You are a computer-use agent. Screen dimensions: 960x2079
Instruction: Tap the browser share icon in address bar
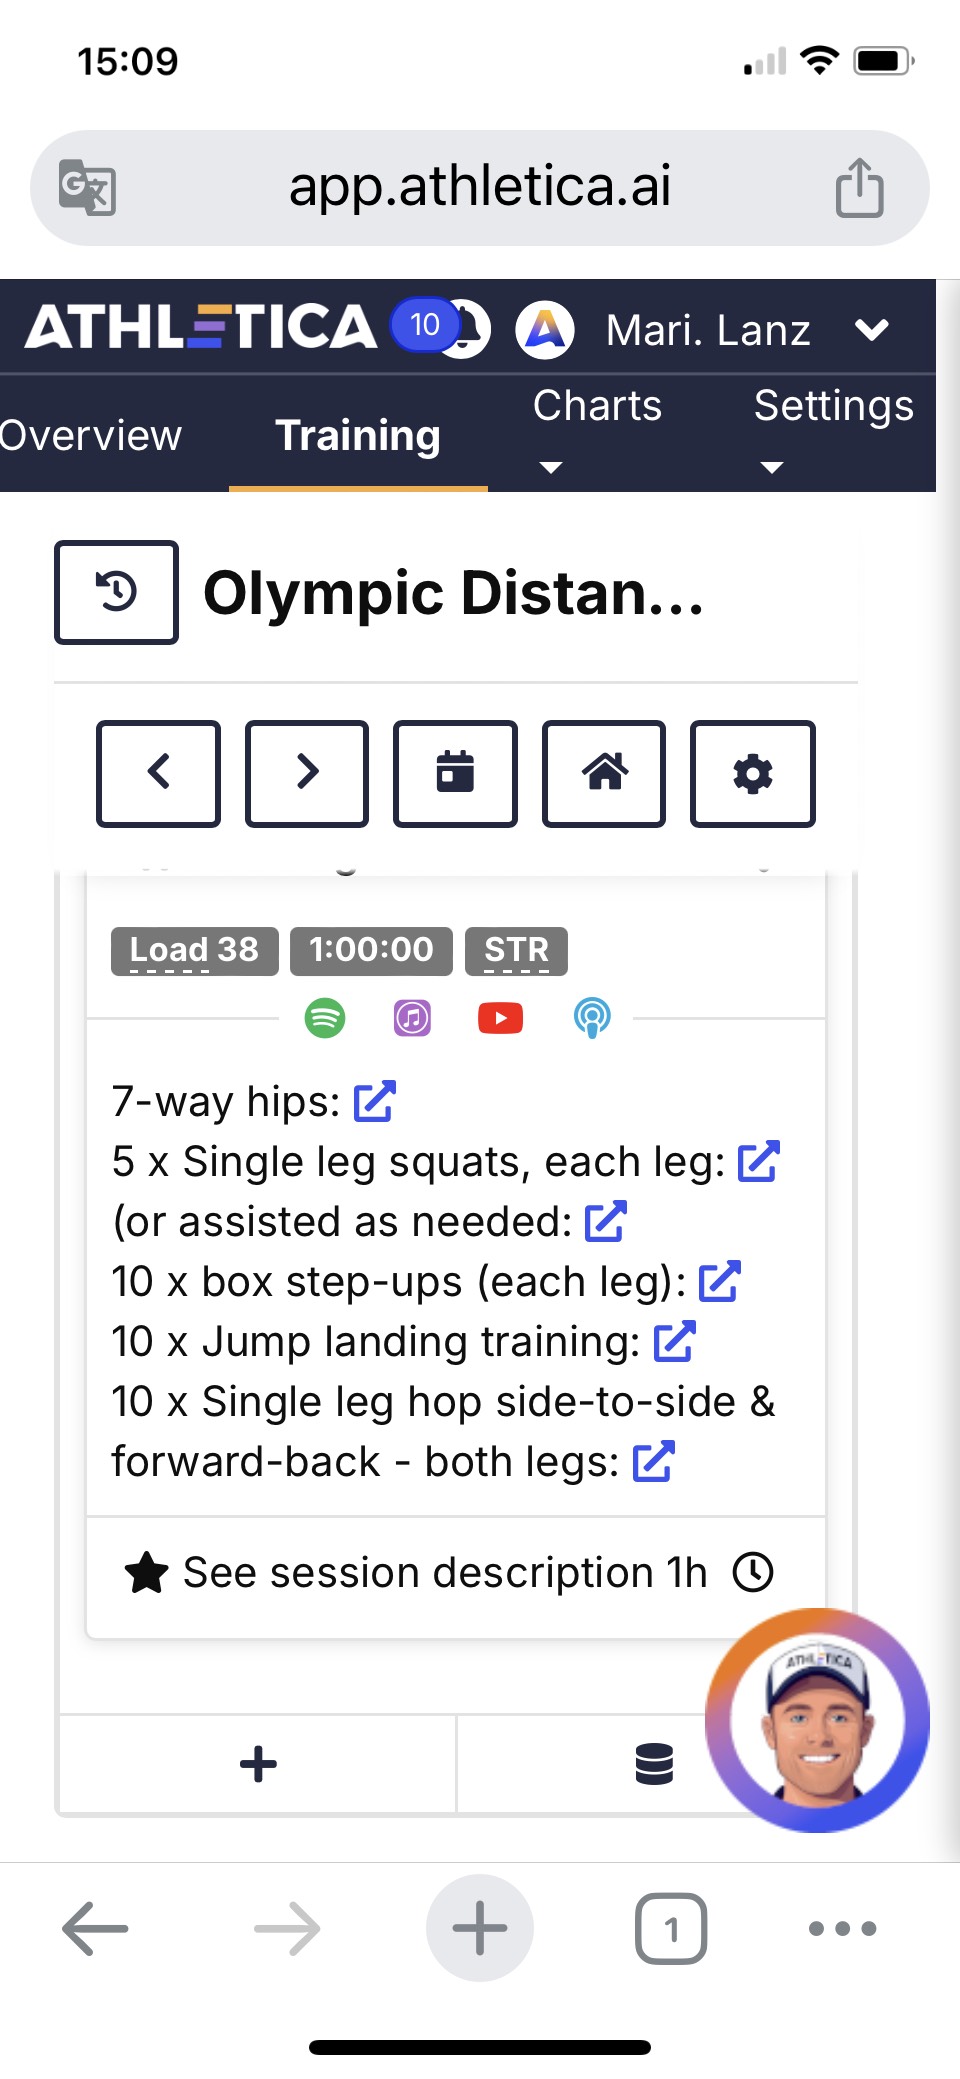[859, 187]
